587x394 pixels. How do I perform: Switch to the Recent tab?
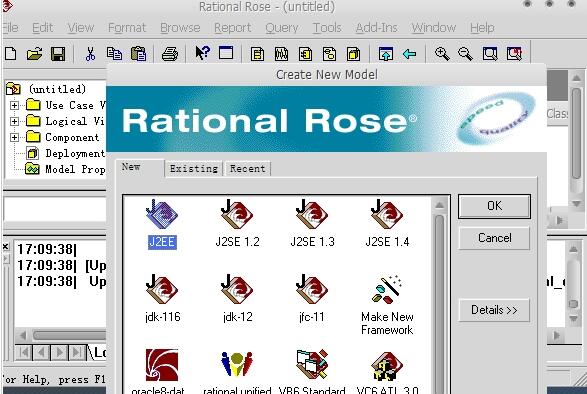(x=247, y=169)
